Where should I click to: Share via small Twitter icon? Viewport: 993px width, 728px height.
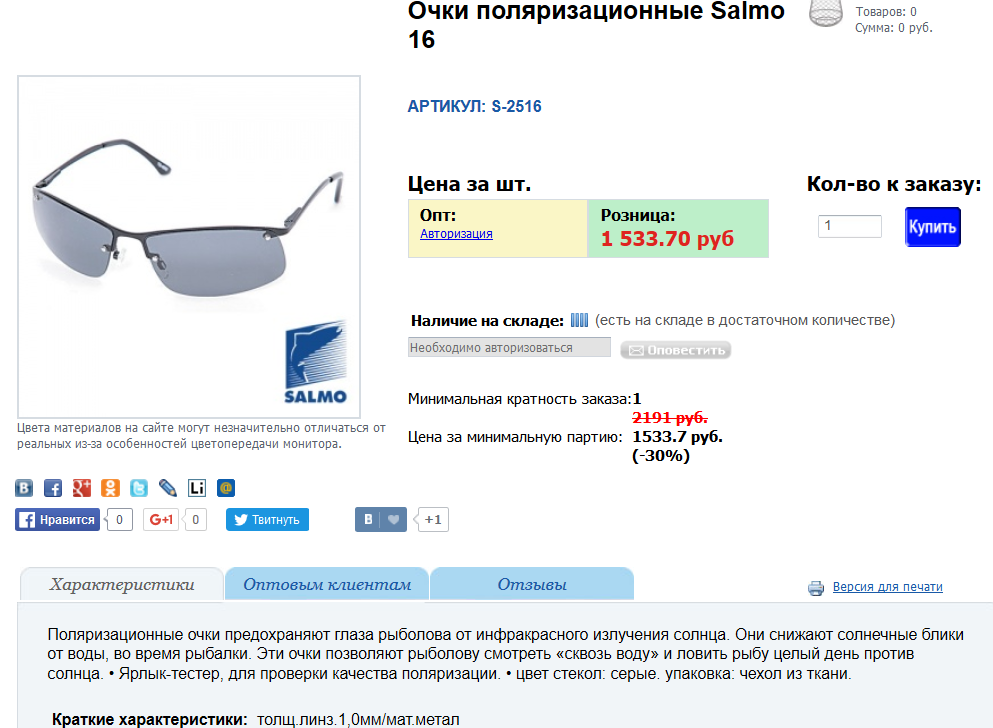(x=139, y=488)
